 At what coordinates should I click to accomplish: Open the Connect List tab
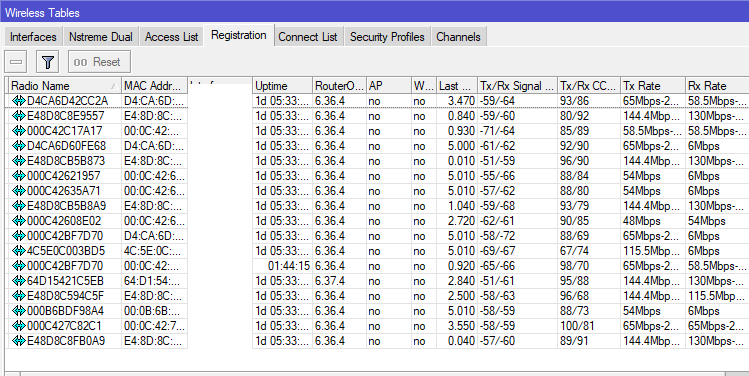(308, 37)
